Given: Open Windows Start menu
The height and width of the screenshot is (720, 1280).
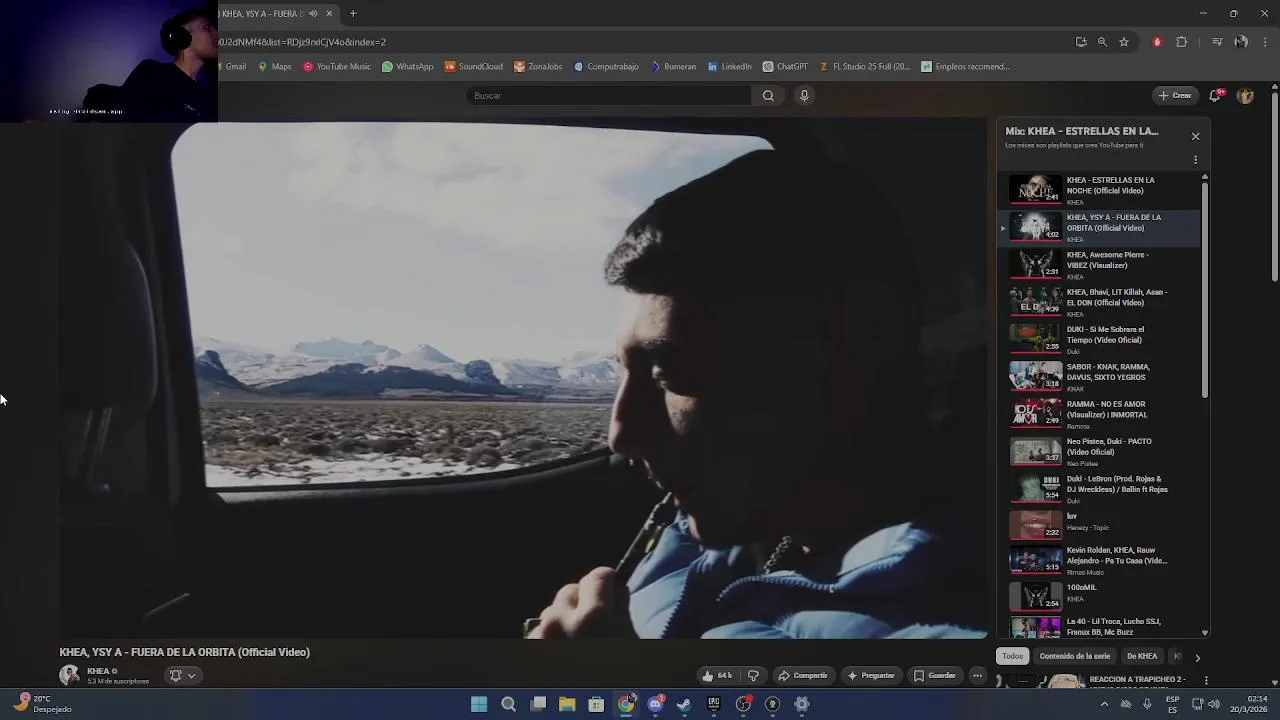Looking at the screenshot, I should [479, 704].
